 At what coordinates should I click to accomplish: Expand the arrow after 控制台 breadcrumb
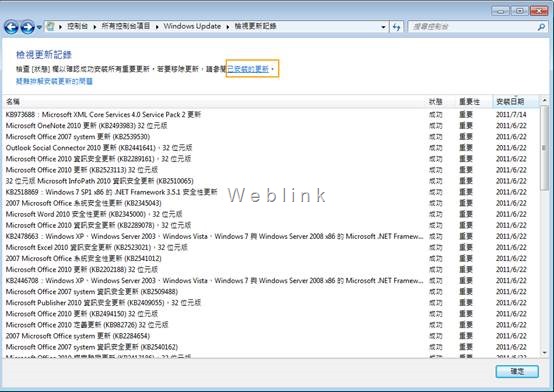tap(95, 27)
